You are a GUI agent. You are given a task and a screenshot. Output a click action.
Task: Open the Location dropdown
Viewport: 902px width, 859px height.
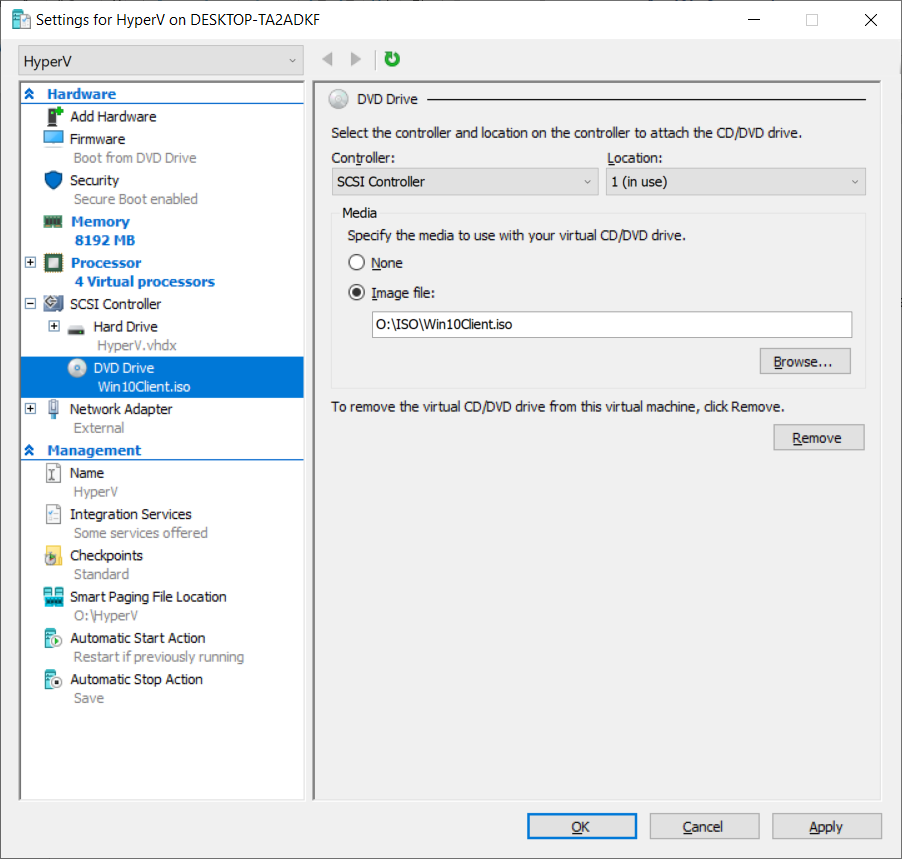tap(735, 182)
